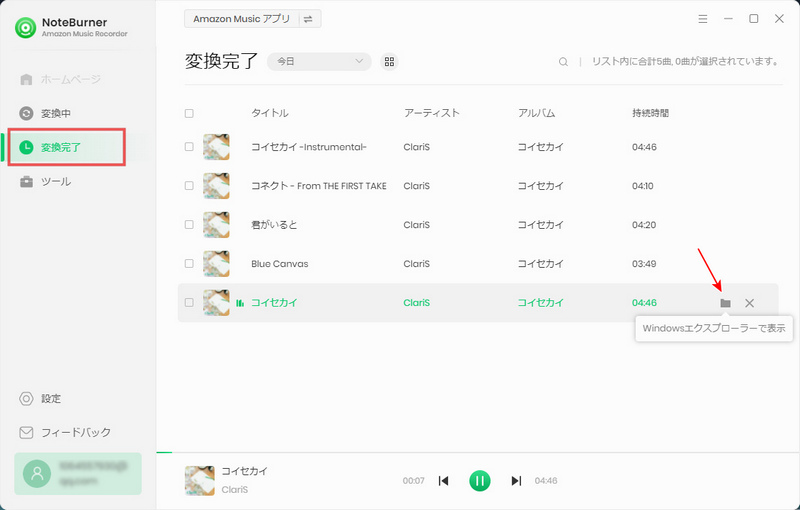
Task: Check コネクト - From THE FIRST TAKE checkbox
Action: coord(189,186)
